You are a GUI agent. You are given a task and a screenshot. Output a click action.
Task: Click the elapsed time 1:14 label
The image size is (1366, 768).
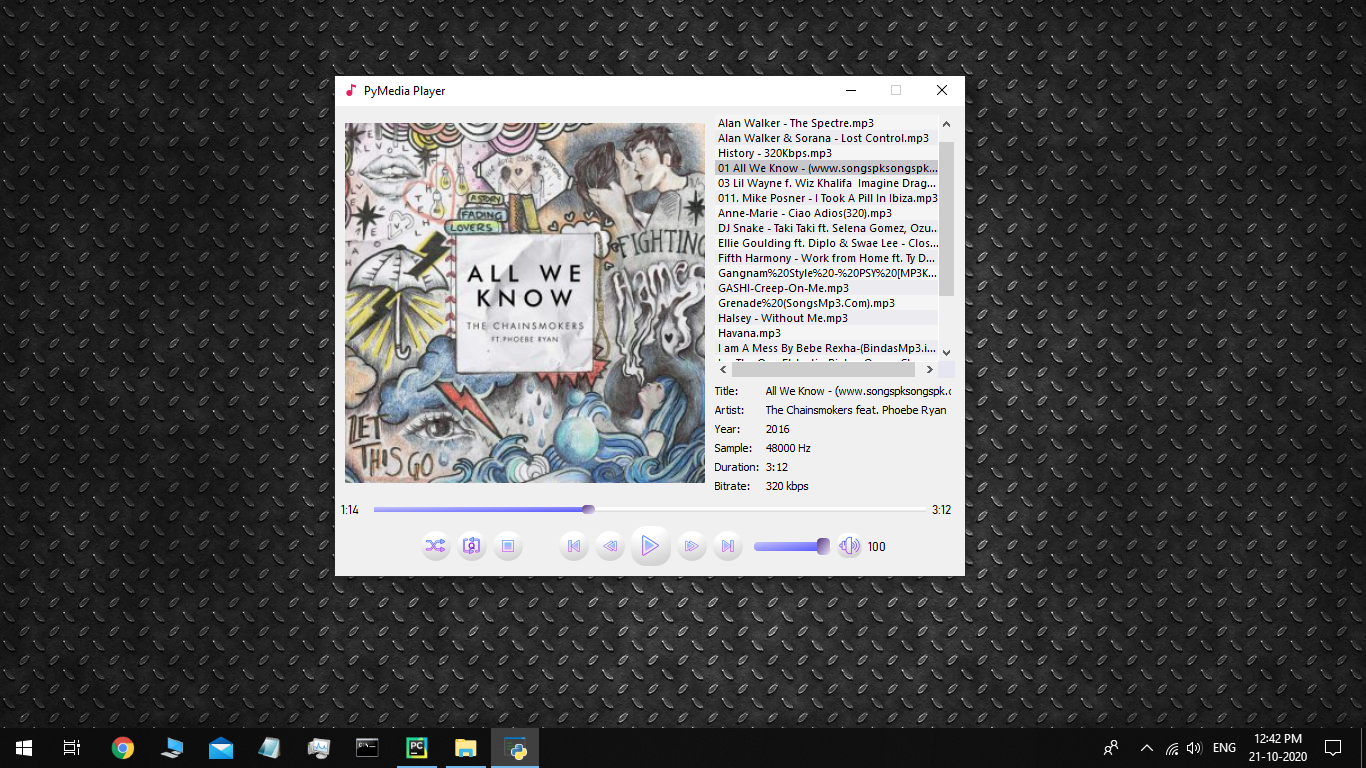tap(349, 510)
